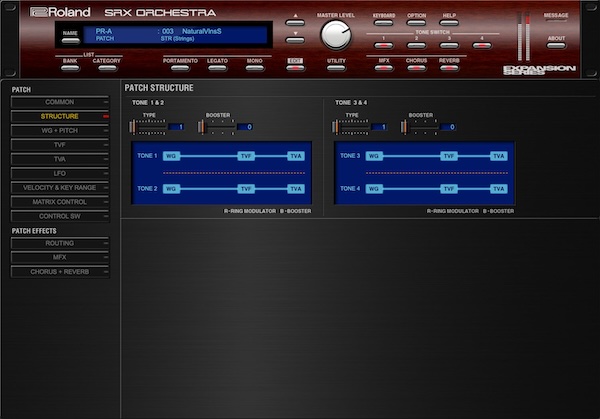Select previous patch with up arrow button
This screenshot has height=419, width=600.
coord(295,23)
